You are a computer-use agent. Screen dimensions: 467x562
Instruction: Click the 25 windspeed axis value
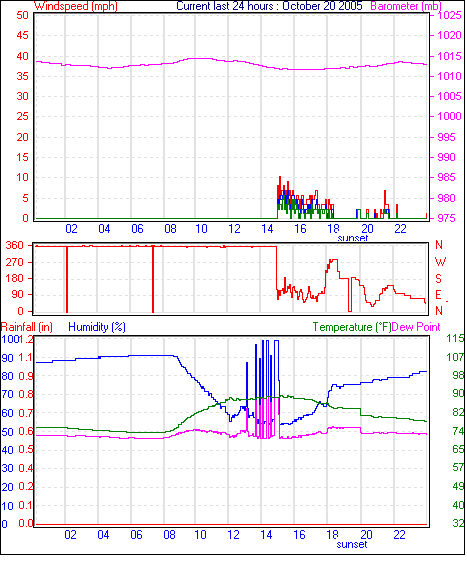pyautogui.click(x=22, y=116)
